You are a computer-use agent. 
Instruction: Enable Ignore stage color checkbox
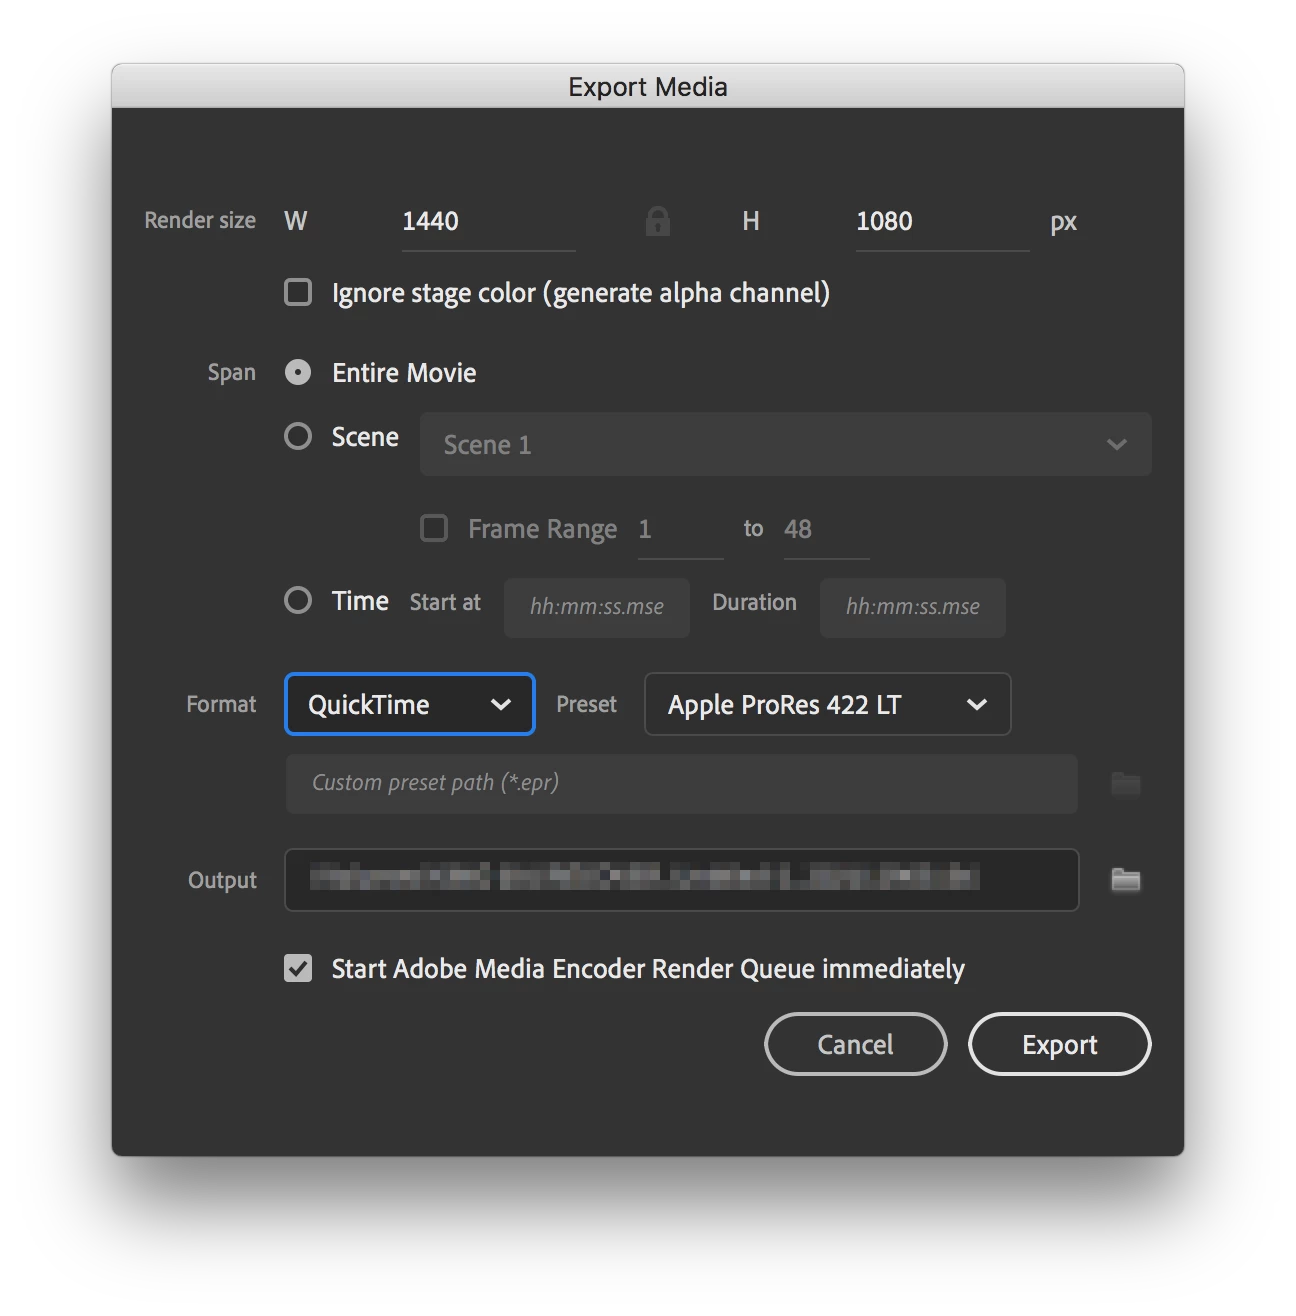(298, 292)
